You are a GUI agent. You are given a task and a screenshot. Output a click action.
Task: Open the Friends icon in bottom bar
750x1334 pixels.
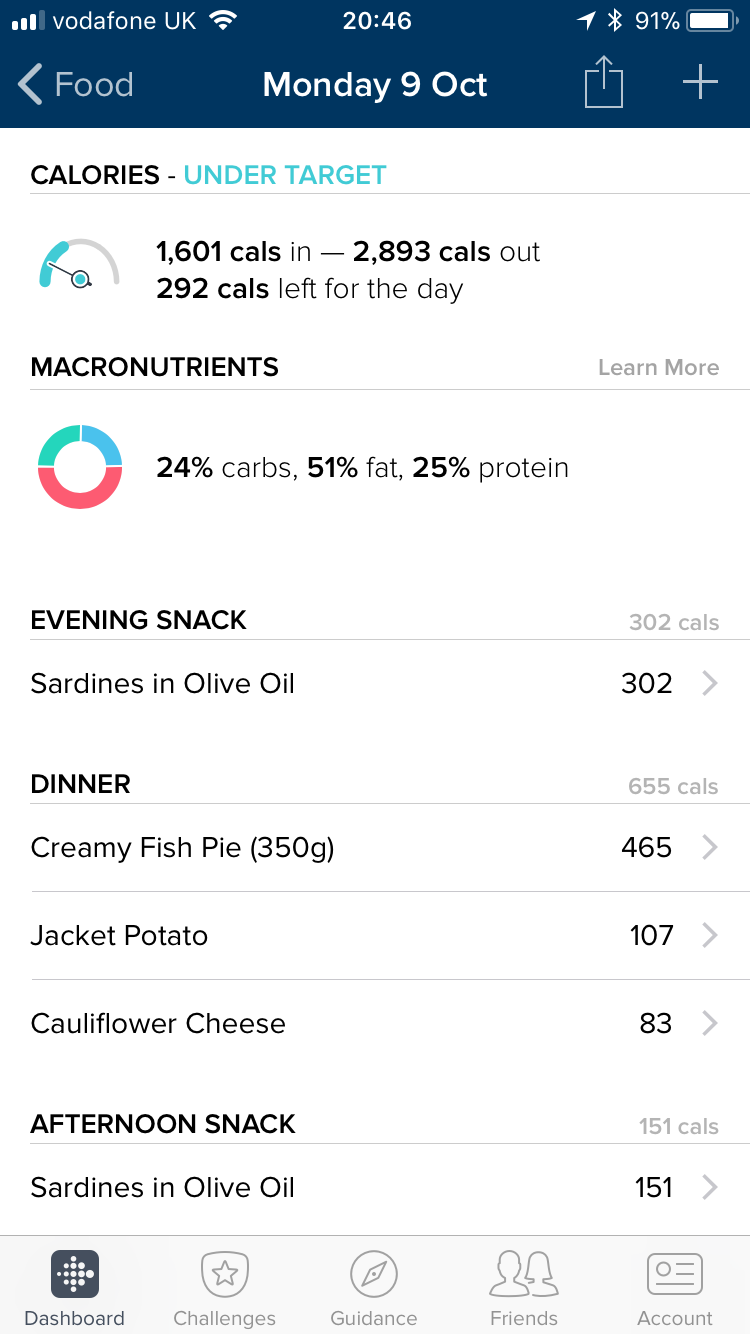pyautogui.click(x=524, y=1274)
